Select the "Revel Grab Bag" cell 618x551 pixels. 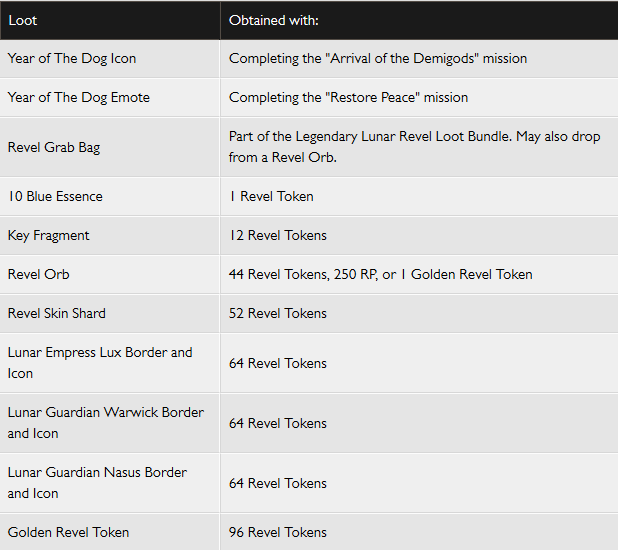[x=54, y=147]
